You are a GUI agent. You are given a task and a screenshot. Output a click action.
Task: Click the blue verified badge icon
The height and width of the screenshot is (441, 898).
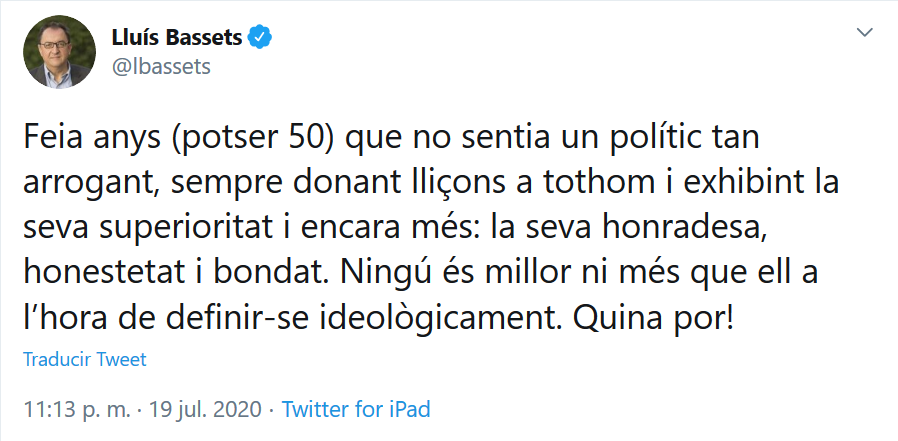coord(260,39)
